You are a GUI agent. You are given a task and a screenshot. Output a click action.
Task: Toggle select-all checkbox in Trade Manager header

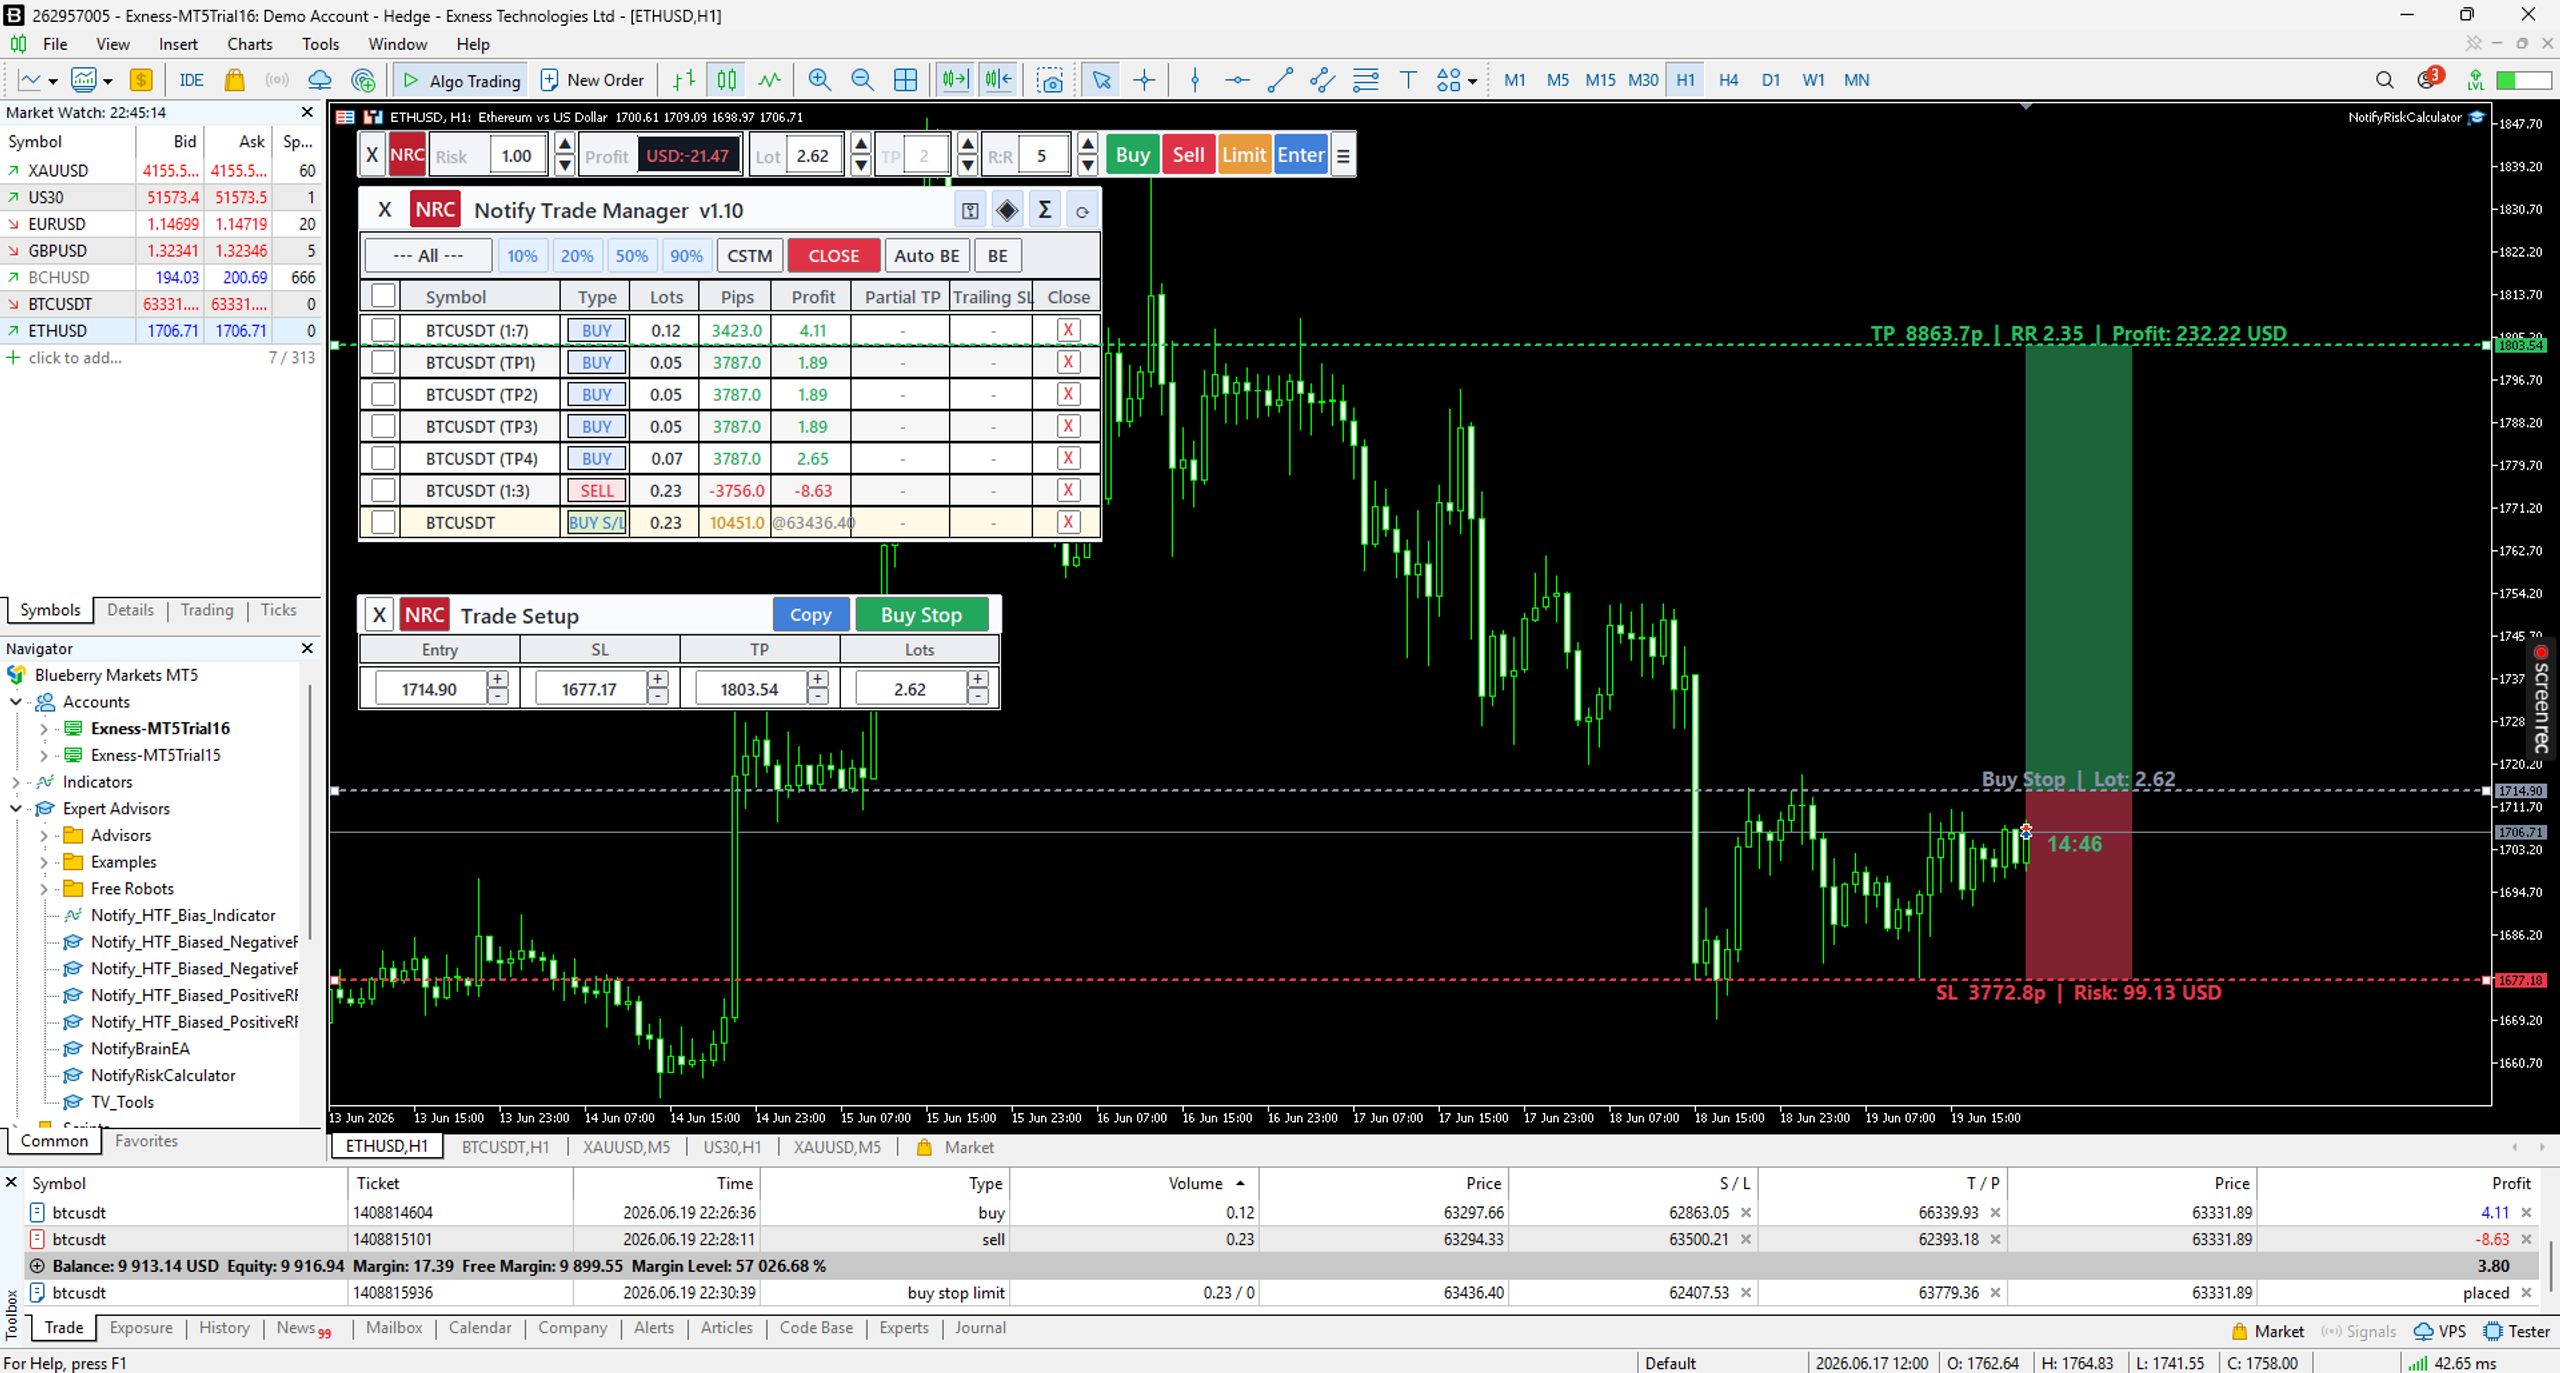(383, 296)
